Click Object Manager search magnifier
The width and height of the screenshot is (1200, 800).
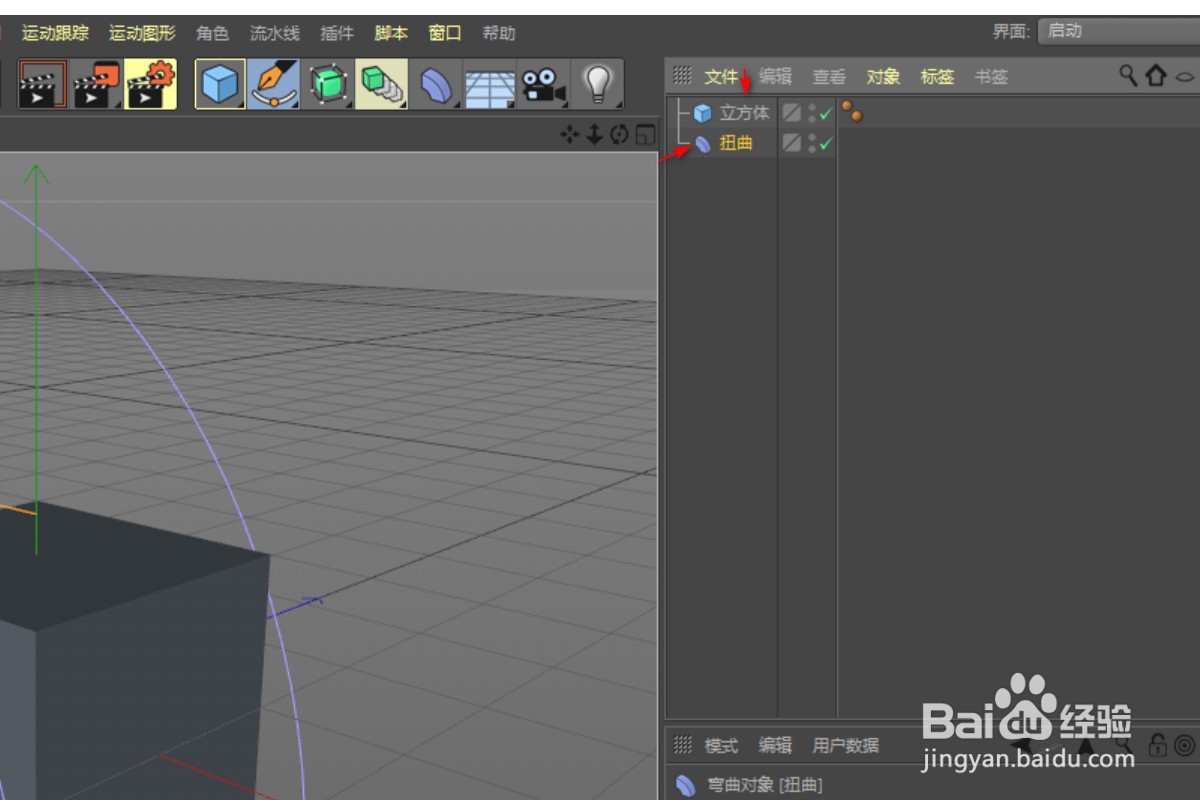pyautogui.click(x=1128, y=75)
